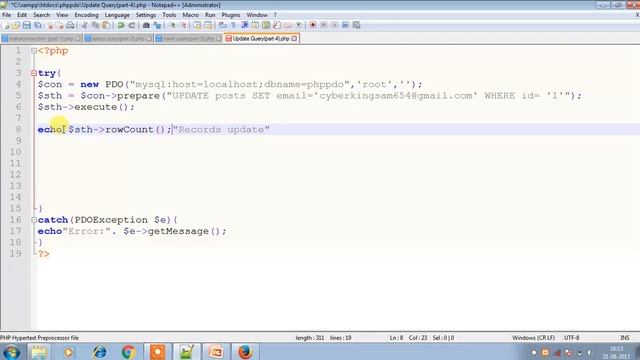640x360 pixels.
Task: Save the current file using toolbar Save icon
Action: pyautogui.click(x=27, y=25)
